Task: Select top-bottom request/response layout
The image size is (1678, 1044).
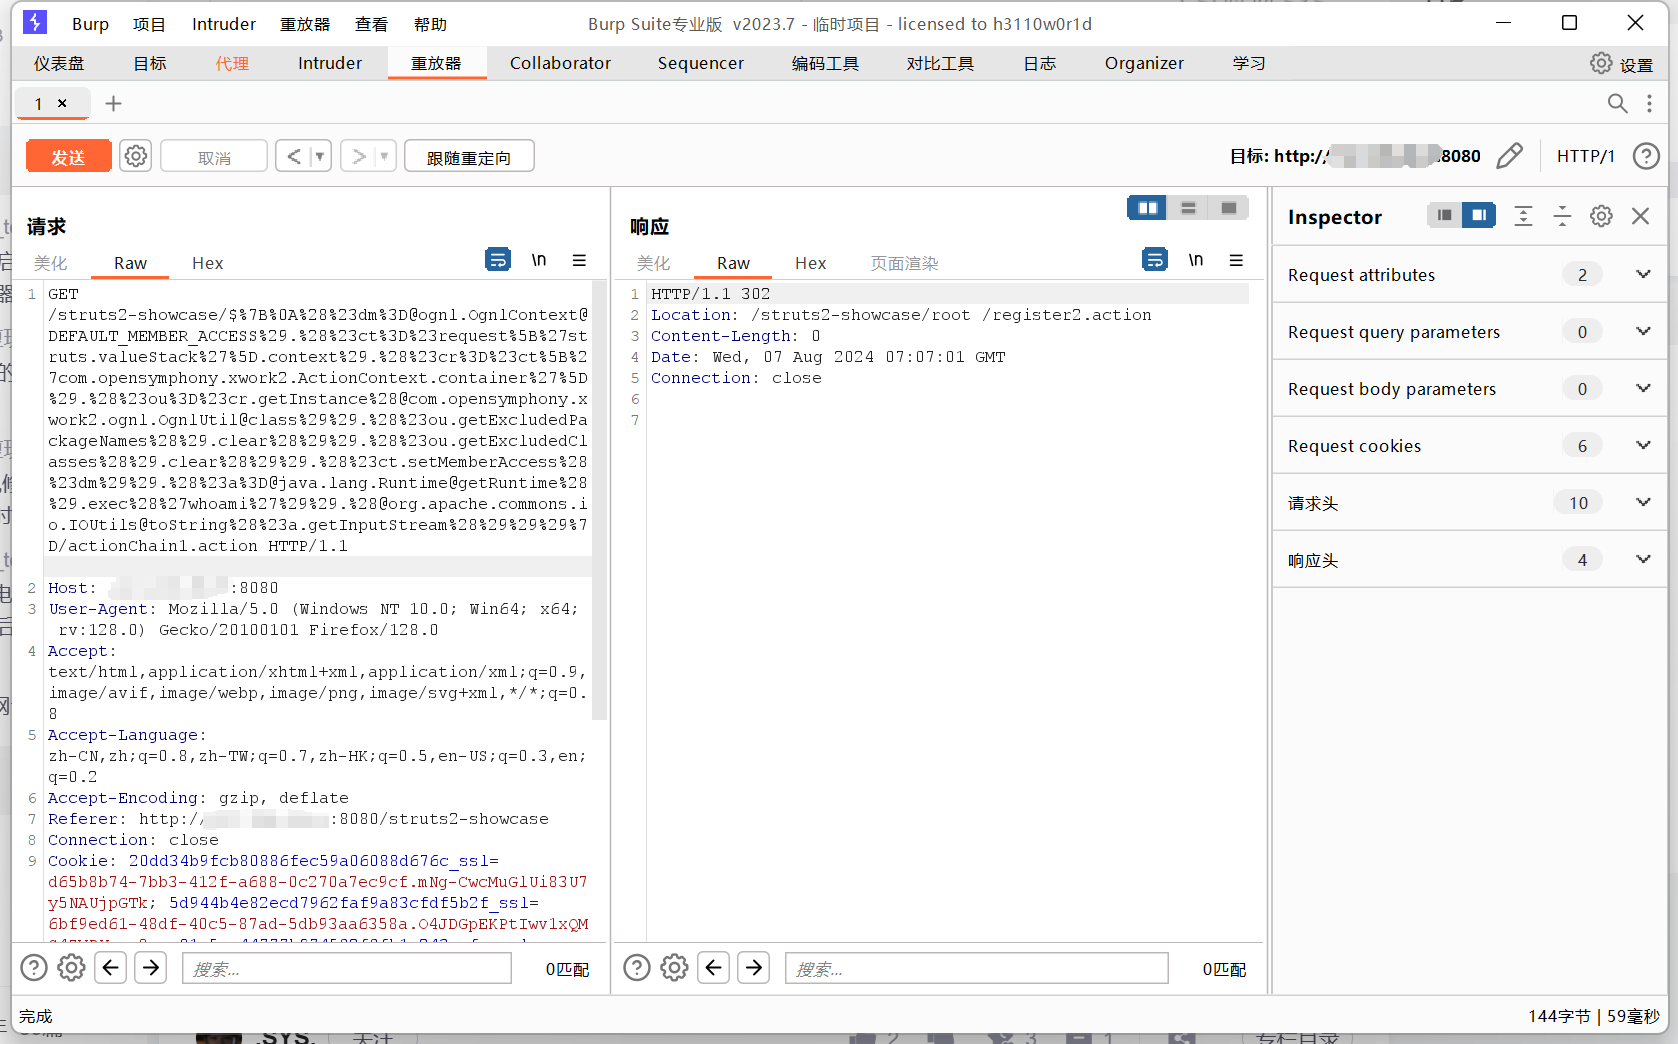Action: click(x=1188, y=208)
